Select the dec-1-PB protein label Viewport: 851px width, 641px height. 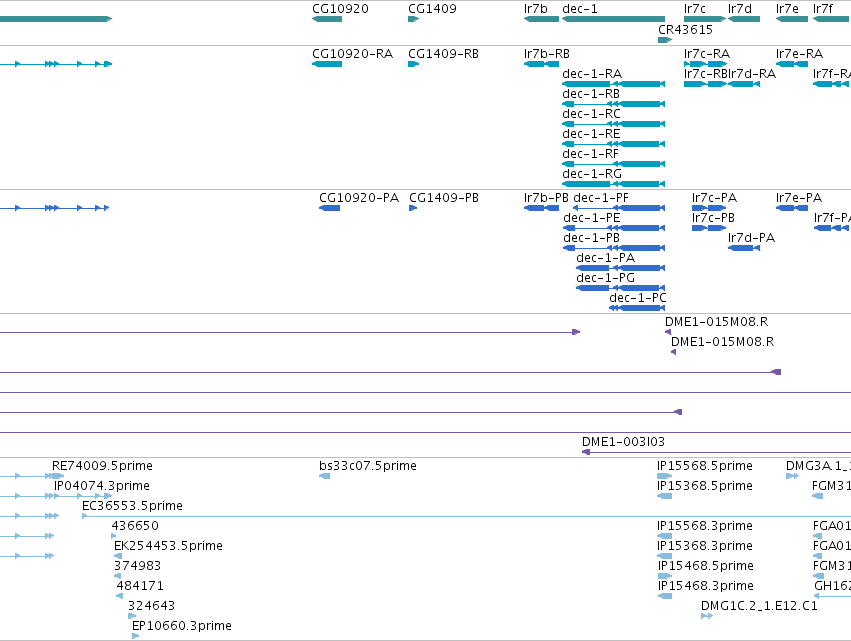(592, 238)
